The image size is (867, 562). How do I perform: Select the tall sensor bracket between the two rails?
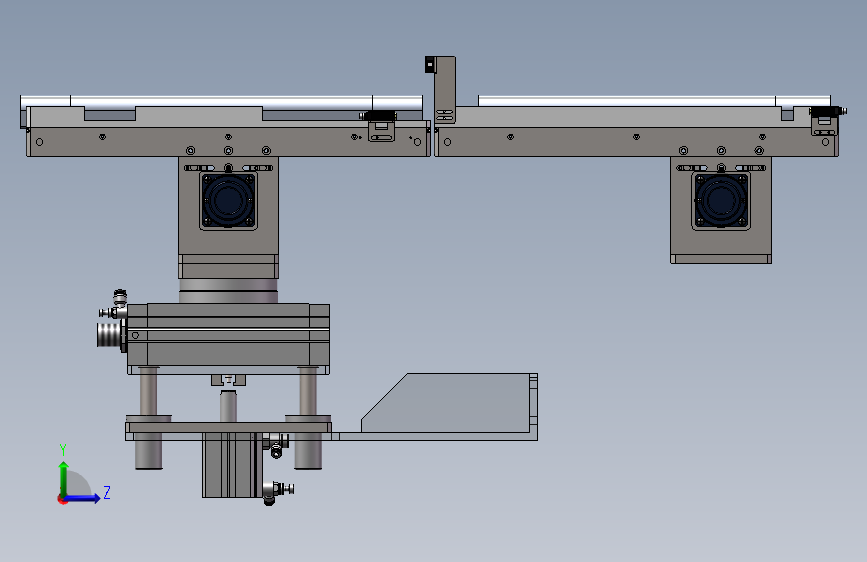pyautogui.click(x=445, y=90)
